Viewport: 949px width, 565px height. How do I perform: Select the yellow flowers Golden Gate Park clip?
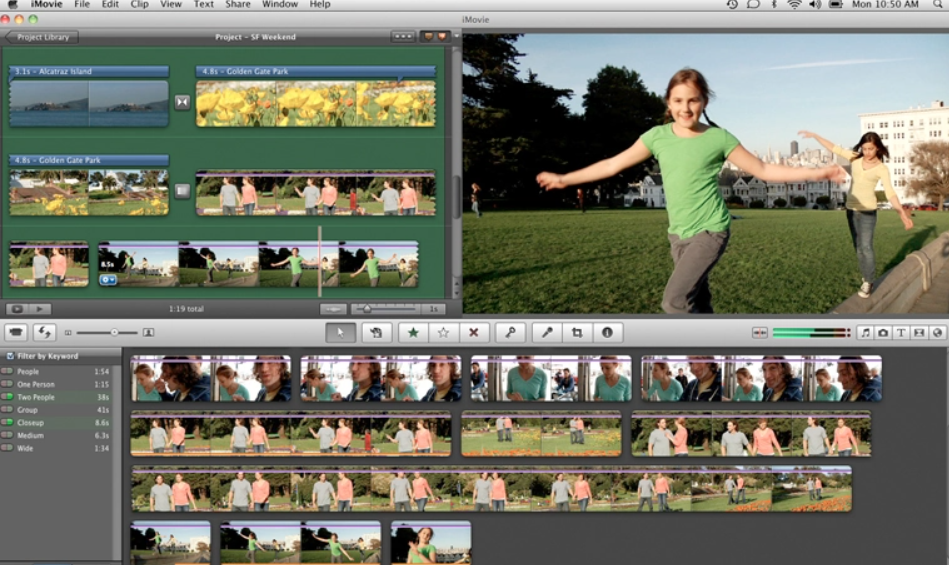click(x=315, y=103)
